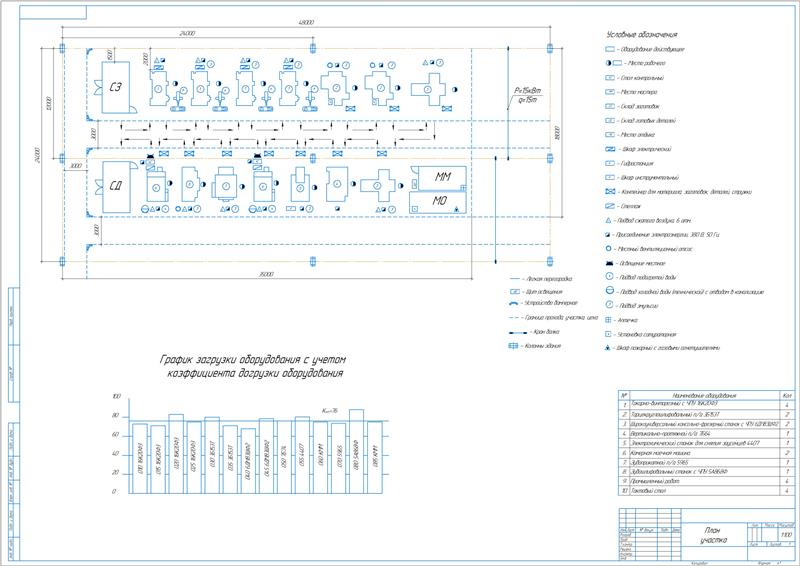
Task: Click the 'Установка сатураторная' legend symbol
Action: pos(608,334)
